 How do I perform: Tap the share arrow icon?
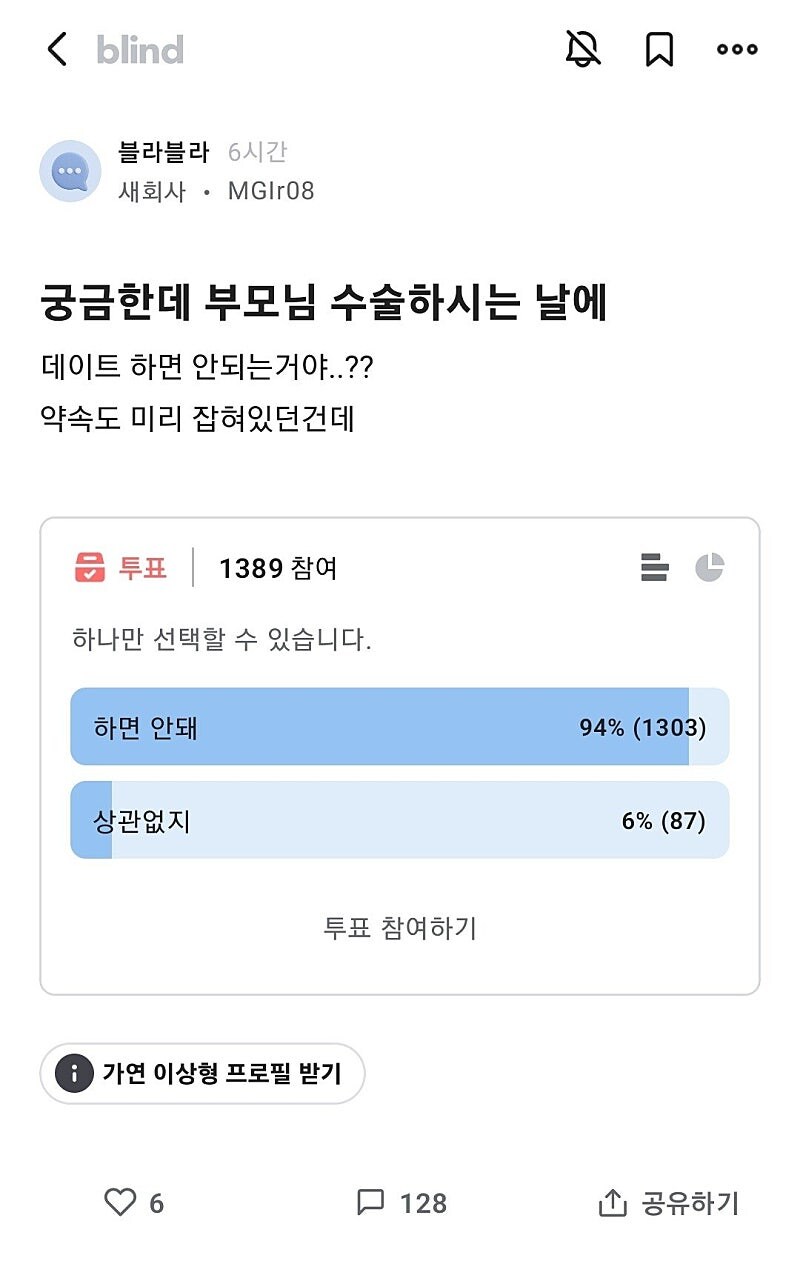click(x=614, y=1203)
